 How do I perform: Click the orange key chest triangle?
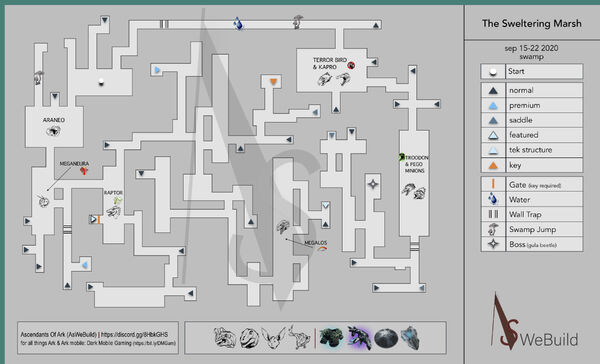pos(273,82)
